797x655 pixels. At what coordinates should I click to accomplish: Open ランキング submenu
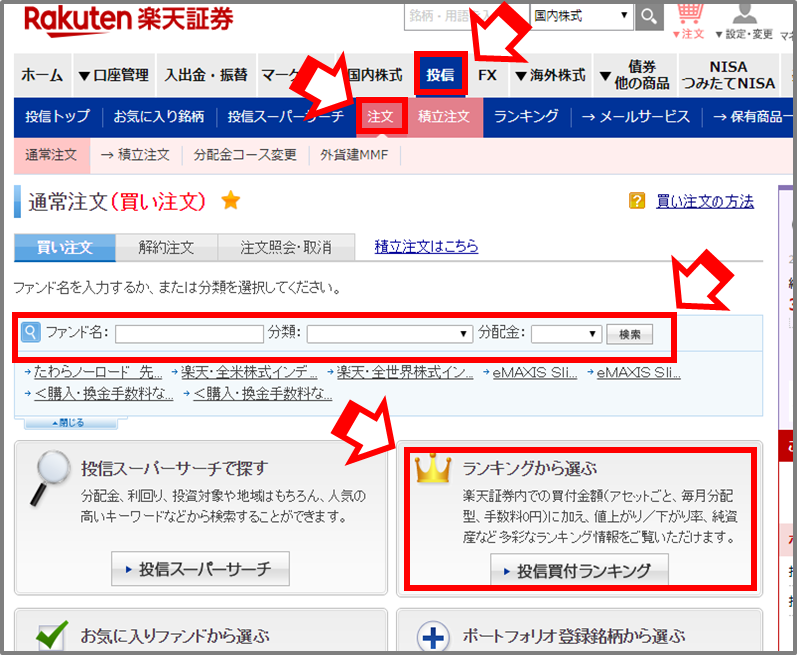click(526, 117)
